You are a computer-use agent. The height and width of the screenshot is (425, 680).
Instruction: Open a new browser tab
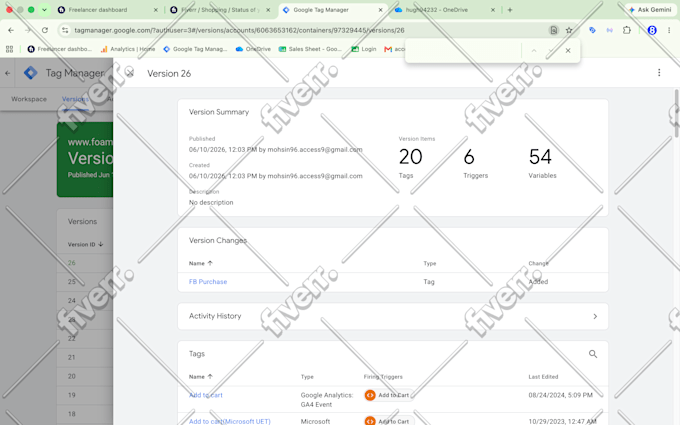pos(510,10)
